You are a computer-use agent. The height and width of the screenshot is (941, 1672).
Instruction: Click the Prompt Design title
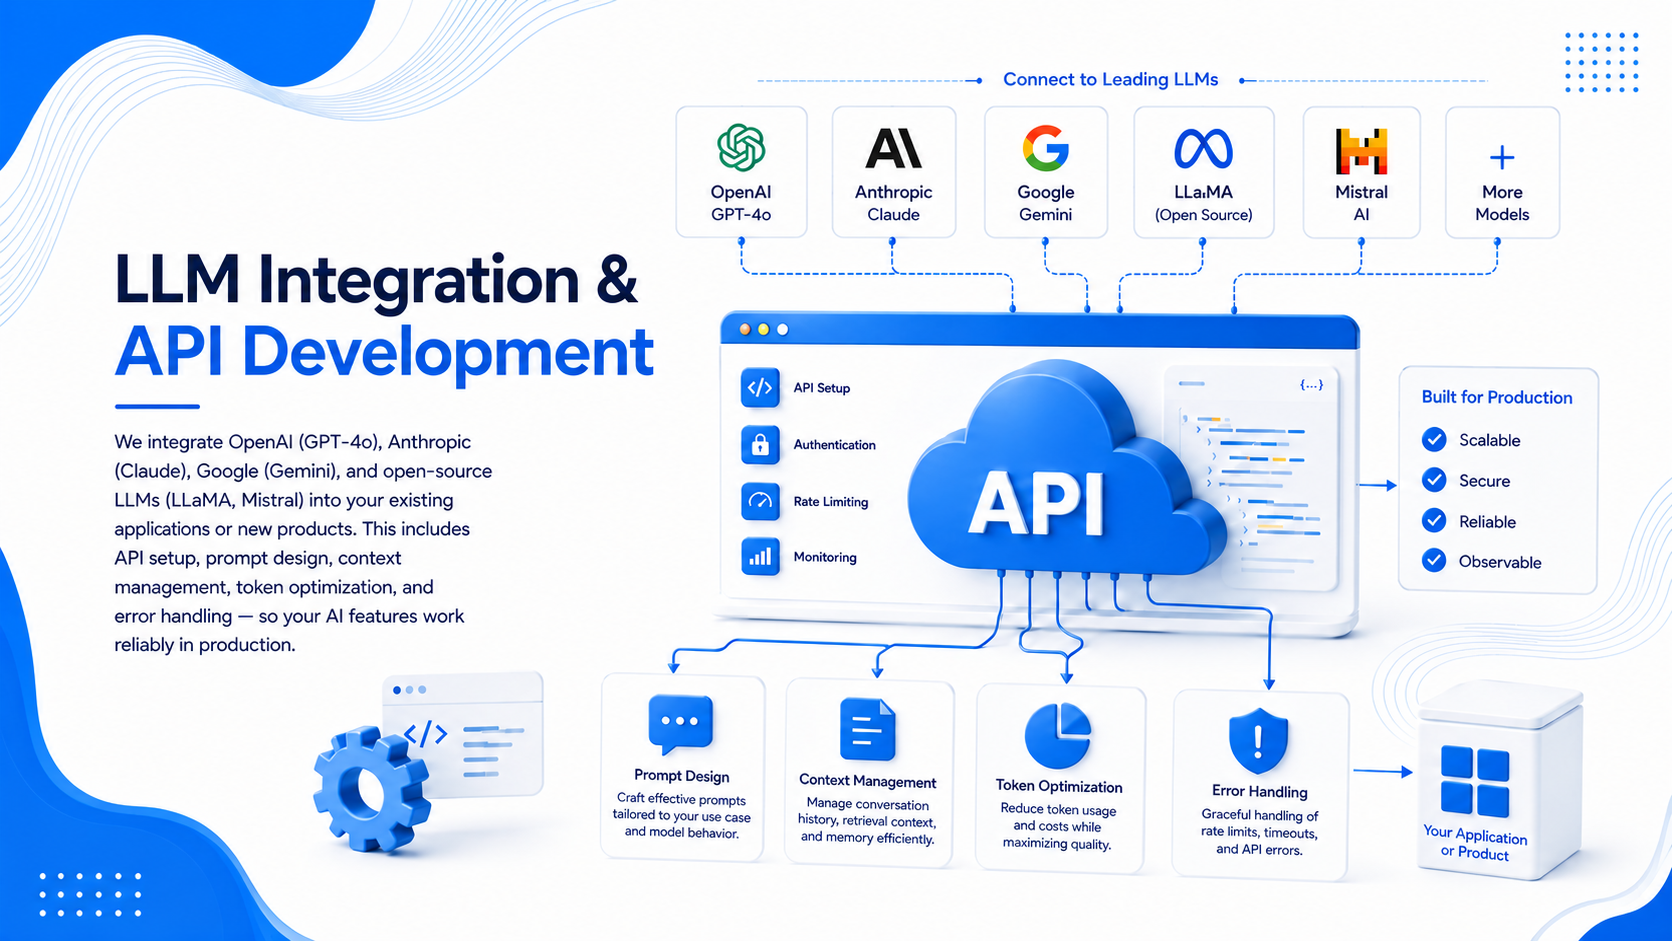tap(681, 776)
